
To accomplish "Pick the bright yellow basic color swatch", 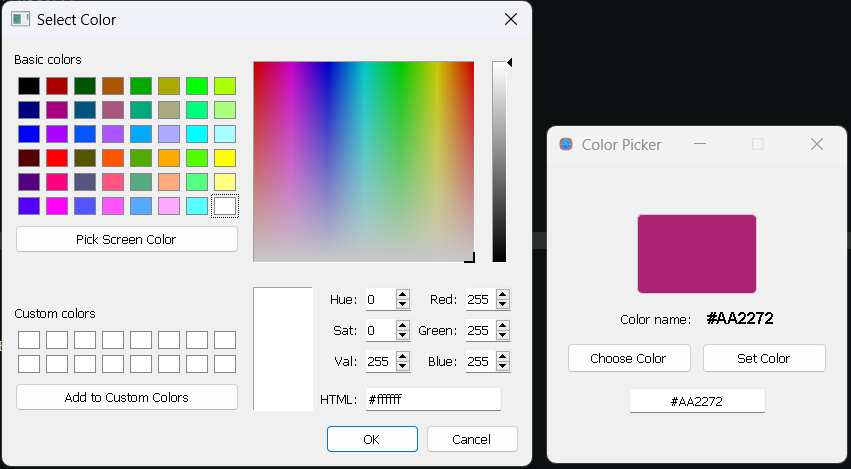I will (x=225, y=158).
